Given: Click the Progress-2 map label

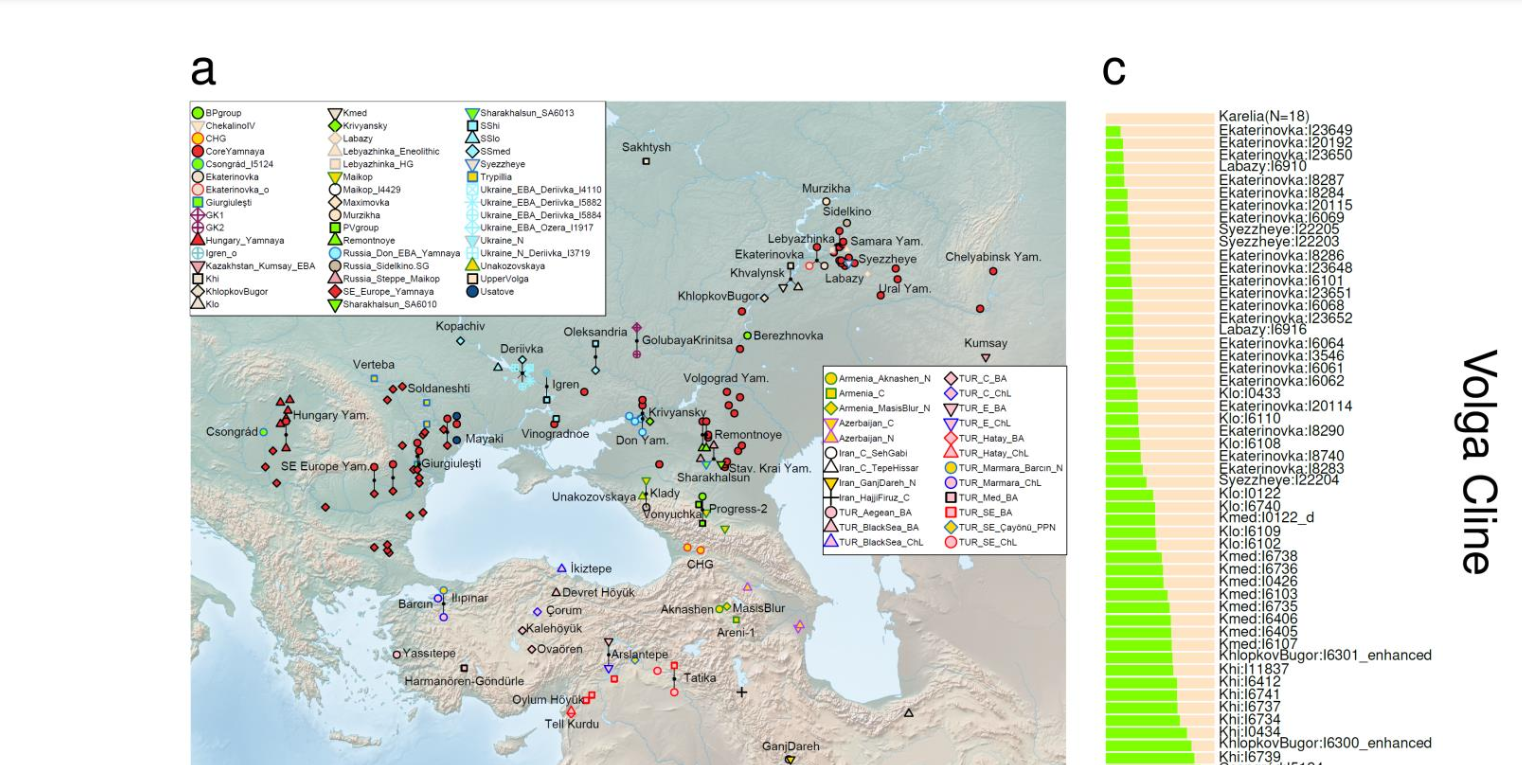Looking at the screenshot, I should pyautogui.click(x=738, y=508).
